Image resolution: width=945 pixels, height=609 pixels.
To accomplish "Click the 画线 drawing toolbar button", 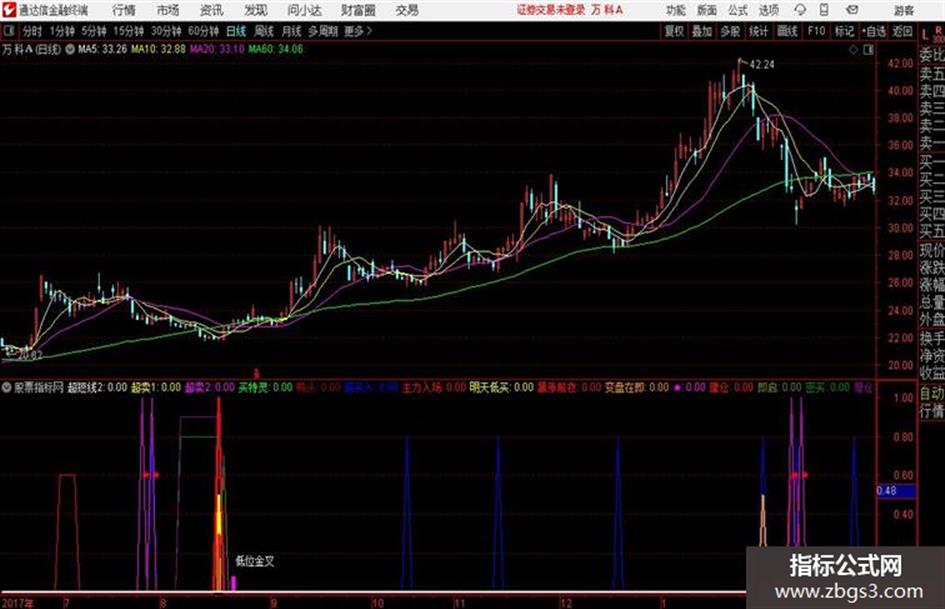I will point(787,31).
